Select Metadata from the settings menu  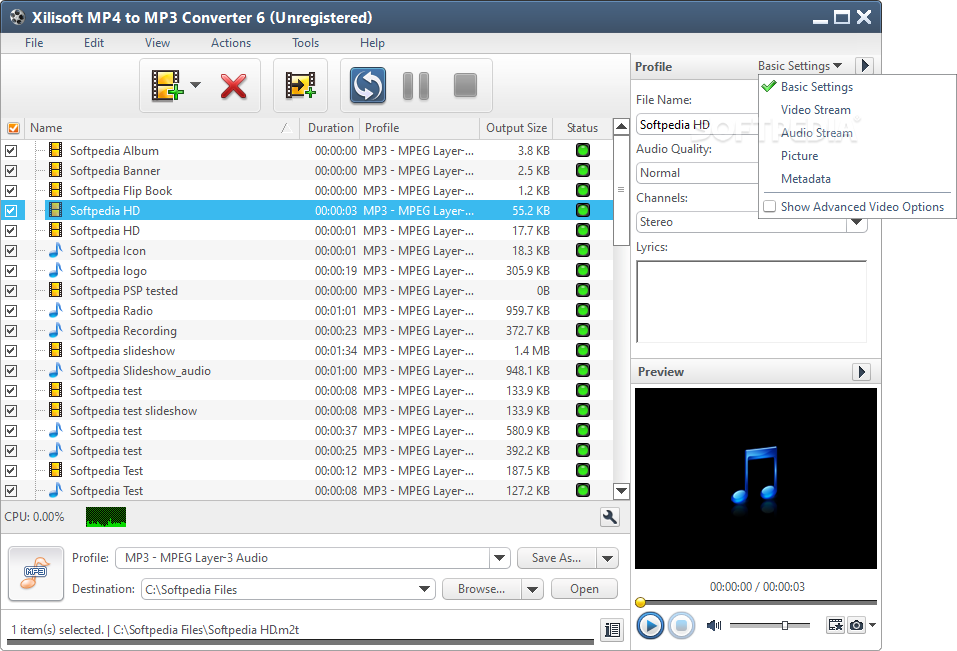tap(806, 179)
